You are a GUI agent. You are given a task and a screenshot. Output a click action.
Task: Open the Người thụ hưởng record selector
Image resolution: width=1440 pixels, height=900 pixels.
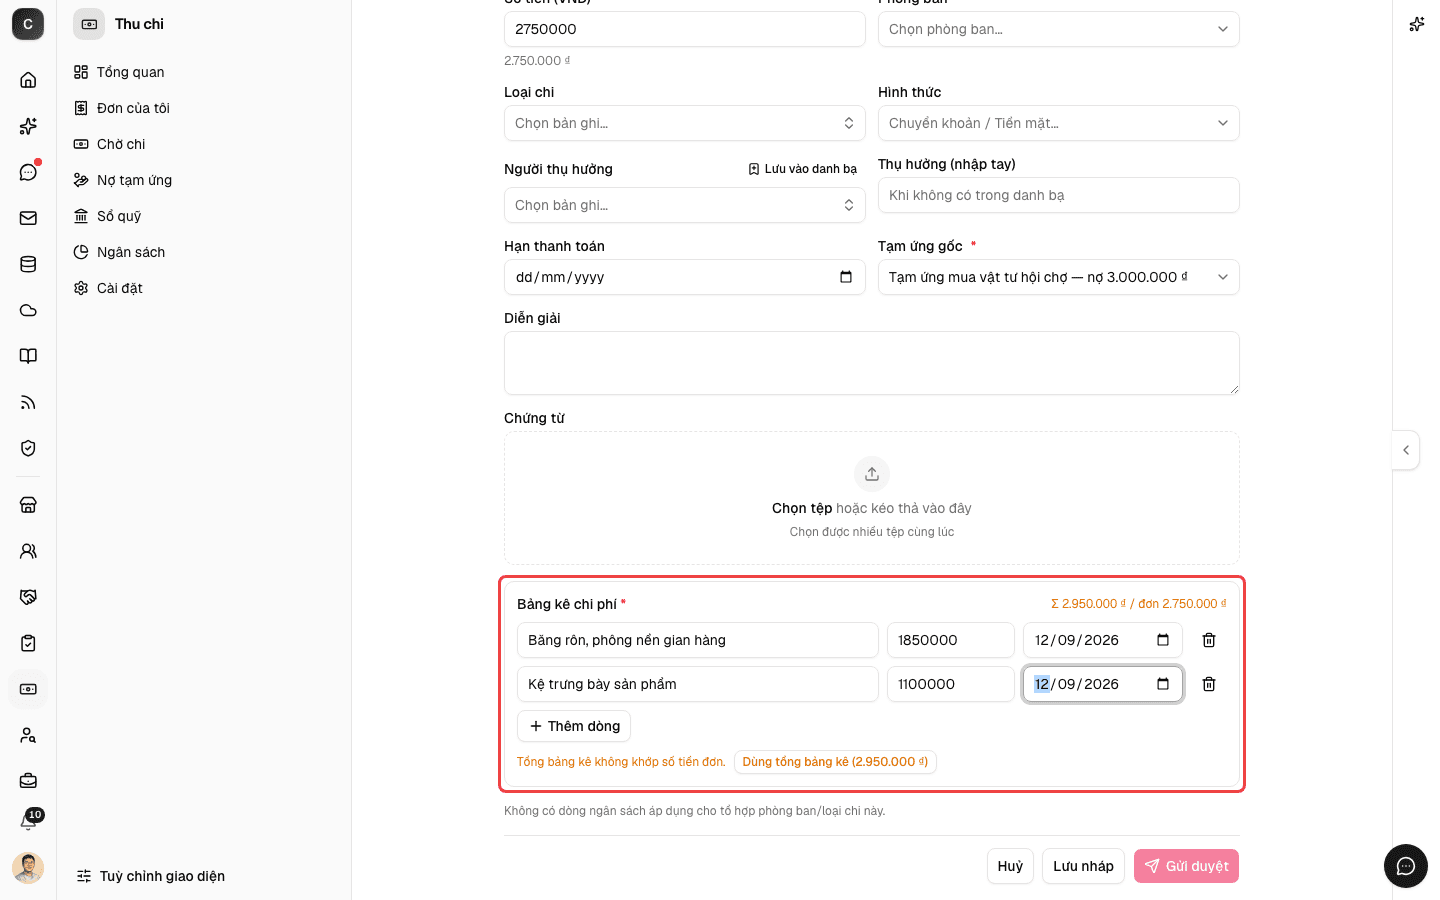pyautogui.click(x=685, y=205)
